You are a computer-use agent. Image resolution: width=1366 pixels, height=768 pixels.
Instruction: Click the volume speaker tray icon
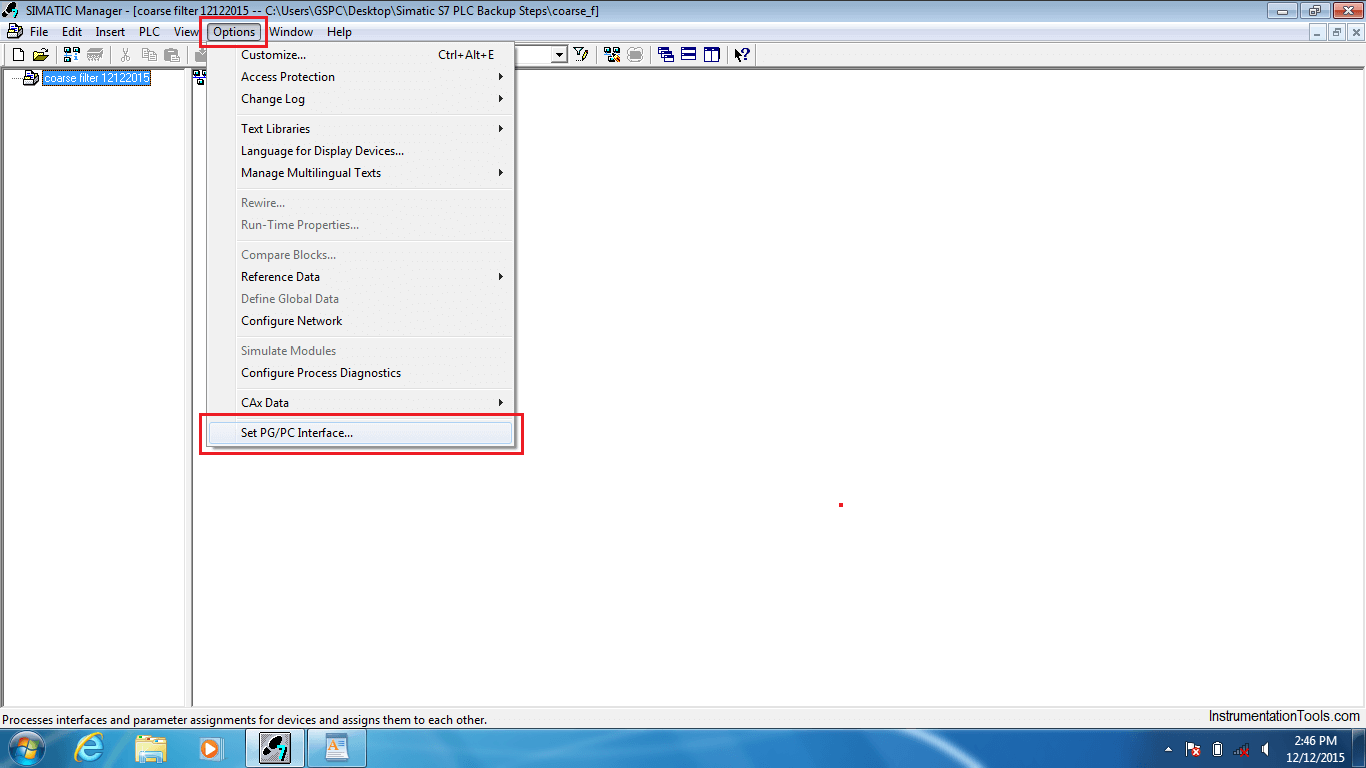(1265, 749)
